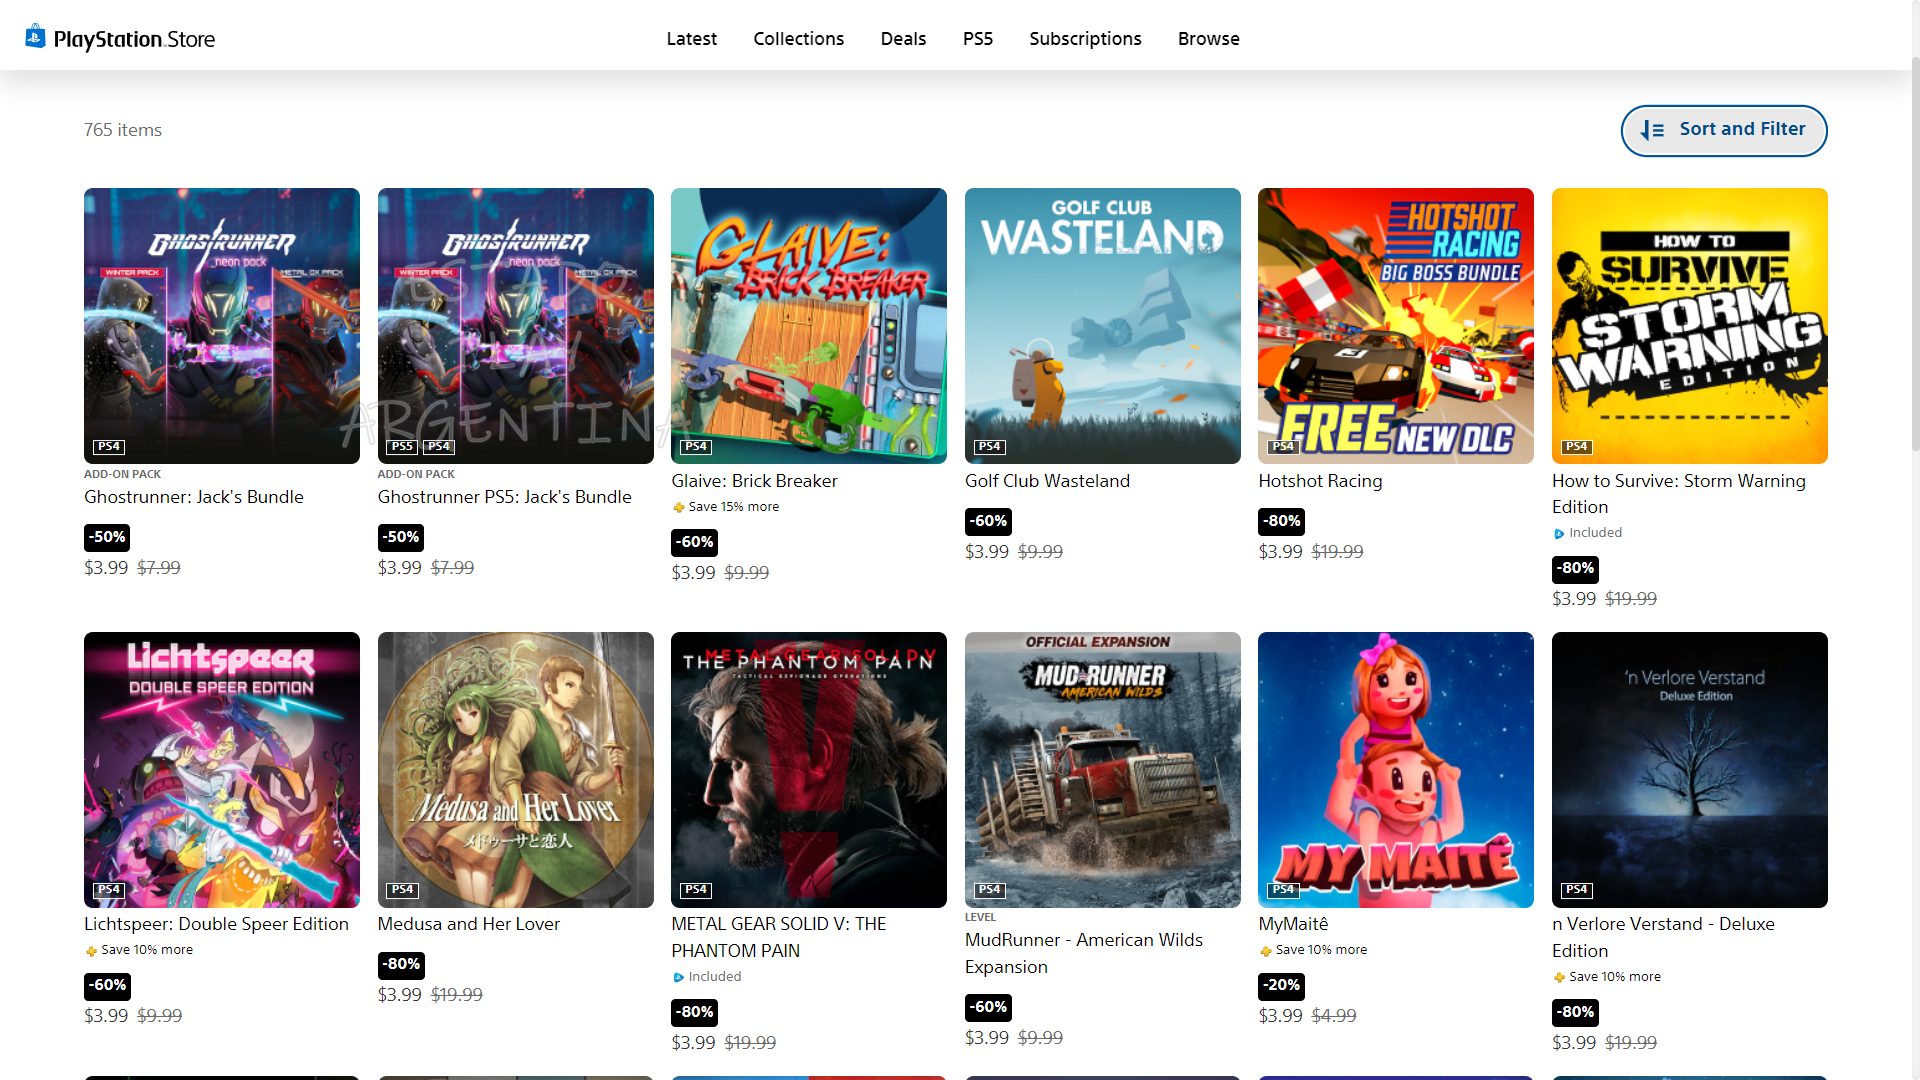Viewport: 1920px width, 1080px height.
Task: Open Hotshot Racing title link
Action: point(1320,481)
